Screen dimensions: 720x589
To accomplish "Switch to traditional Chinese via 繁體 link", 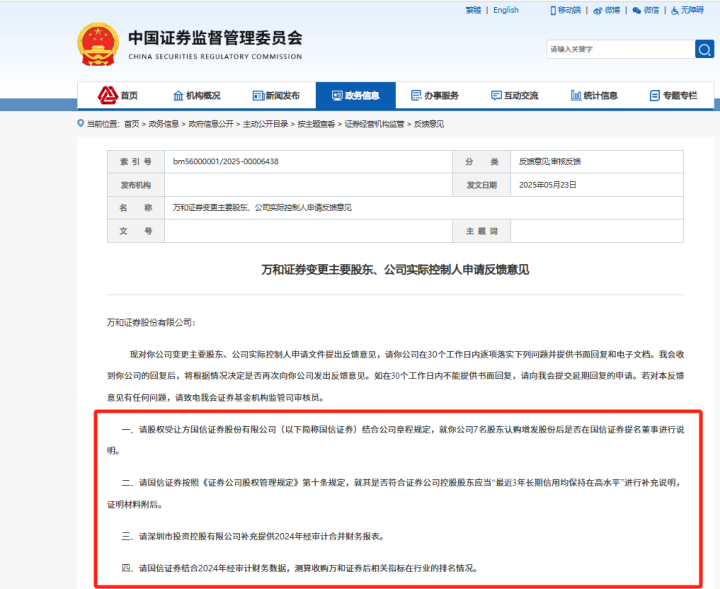I will 473,10.
